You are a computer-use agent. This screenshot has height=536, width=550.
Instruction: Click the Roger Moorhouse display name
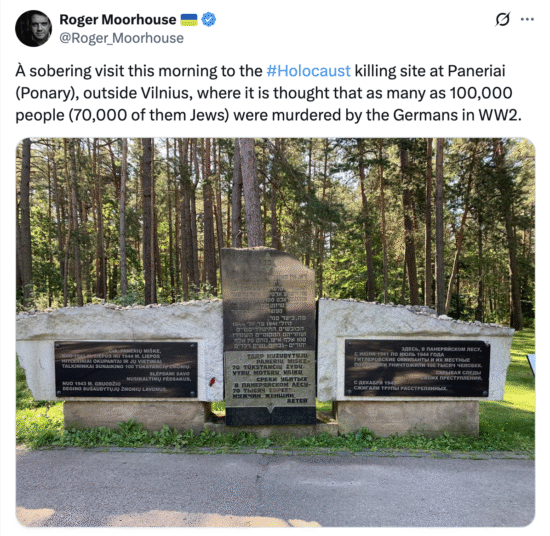point(118,20)
